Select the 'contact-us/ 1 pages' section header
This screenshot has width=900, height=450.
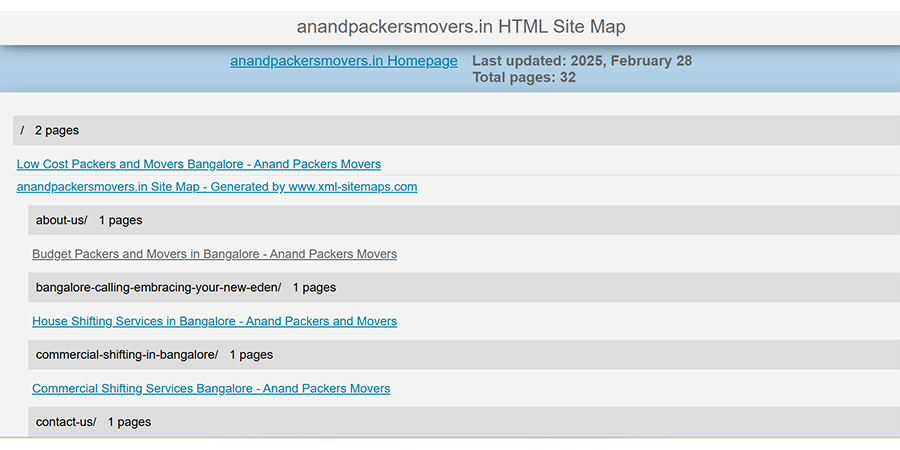coord(464,422)
